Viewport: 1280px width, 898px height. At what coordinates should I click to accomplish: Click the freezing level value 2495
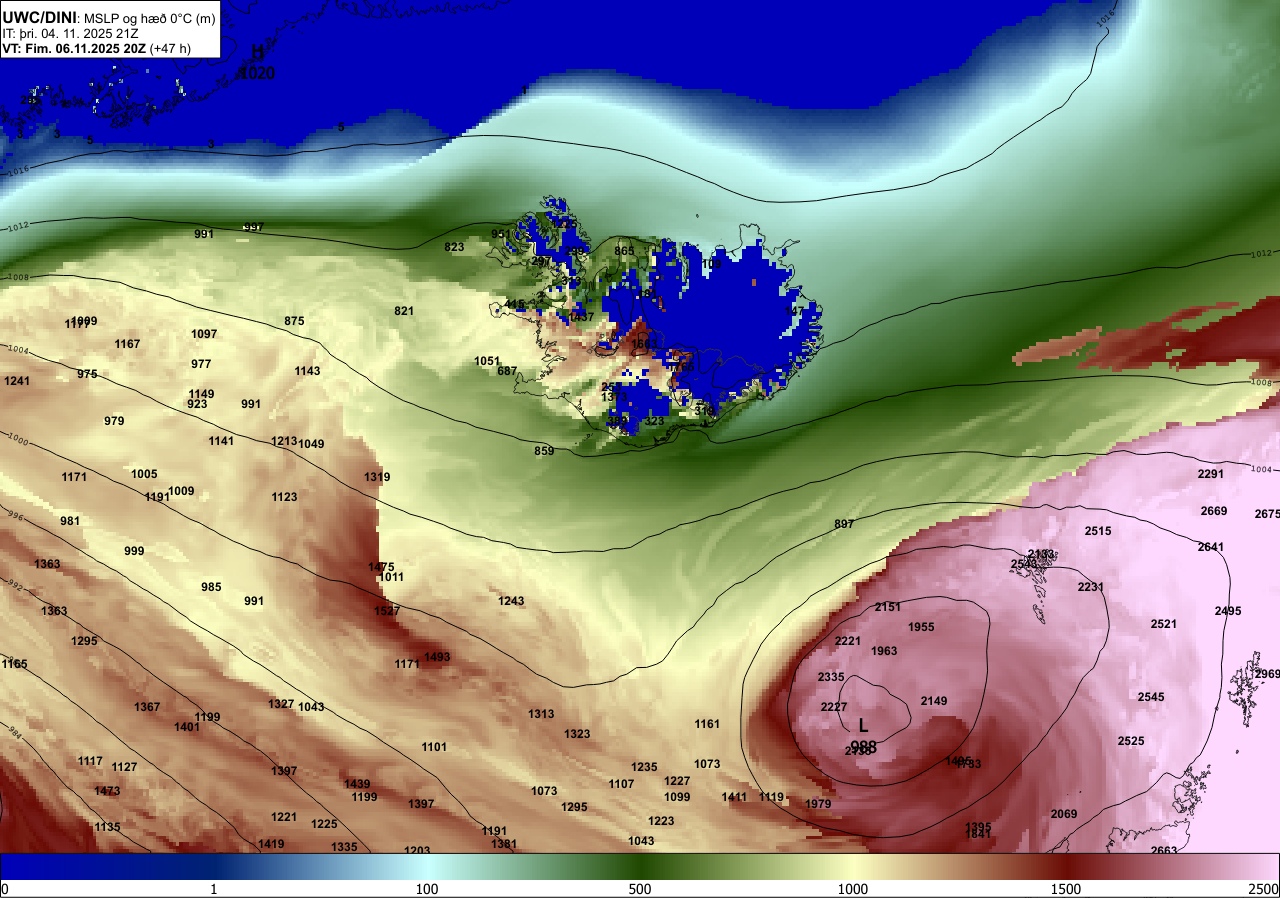tap(1228, 611)
